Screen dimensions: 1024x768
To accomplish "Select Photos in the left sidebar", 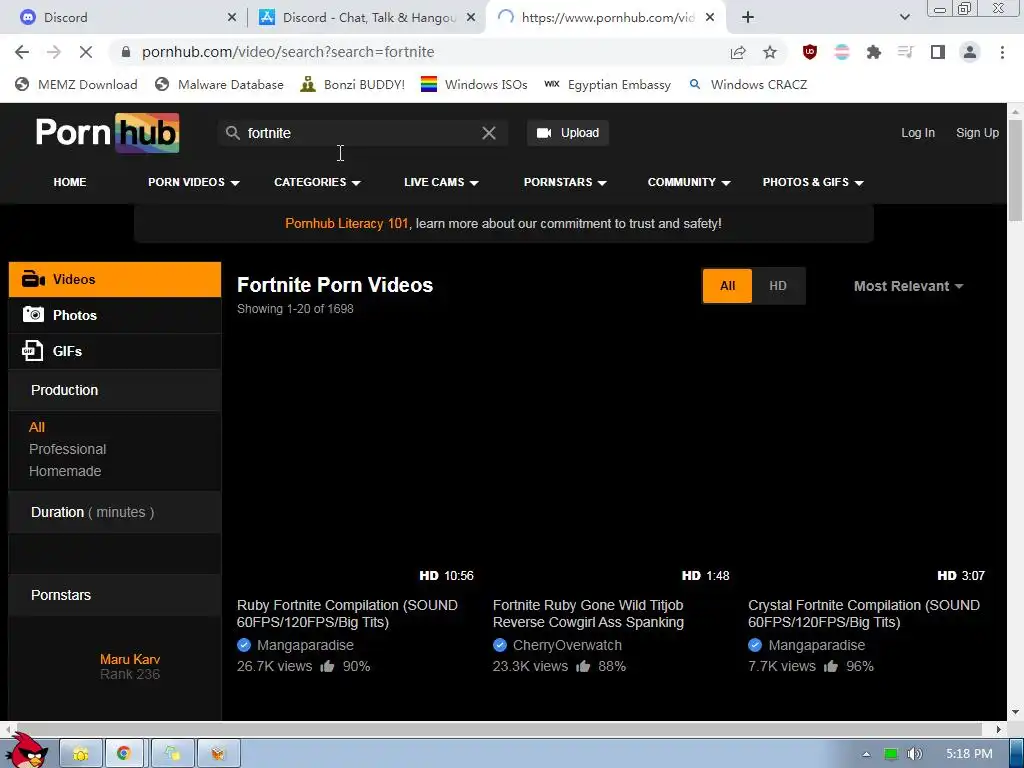I will 115,315.
